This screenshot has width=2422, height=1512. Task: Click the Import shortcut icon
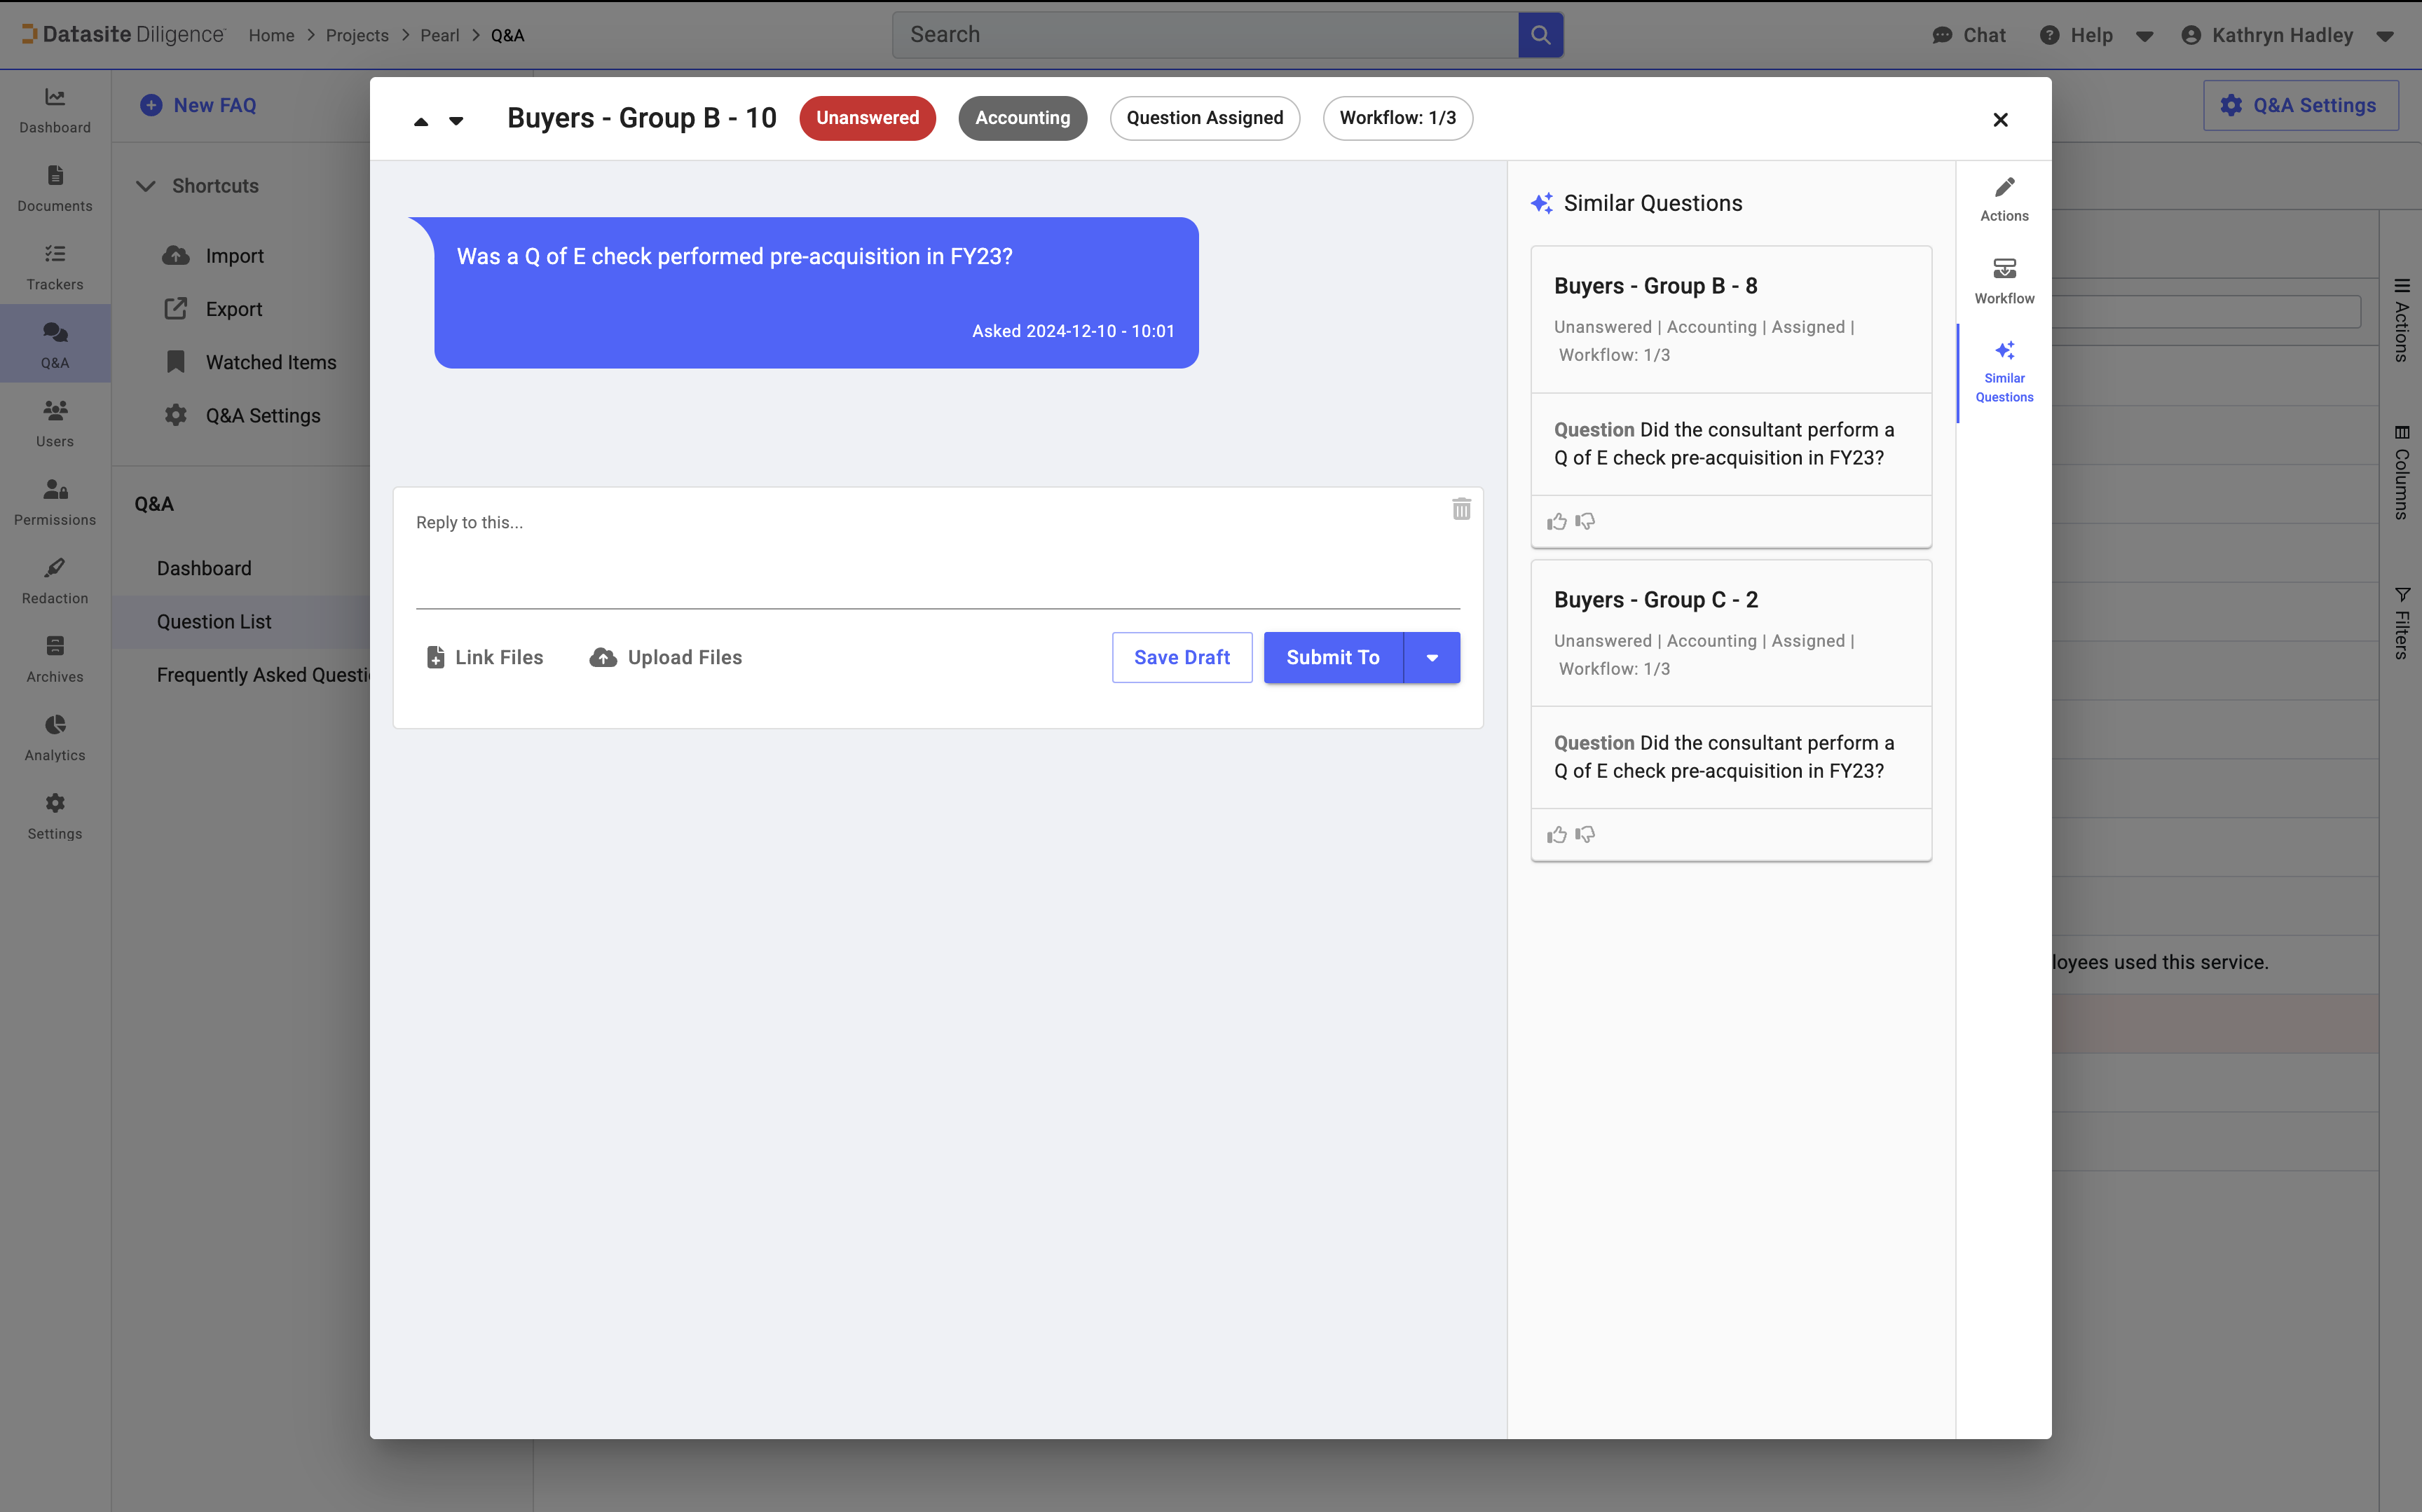tap(176, 255)
